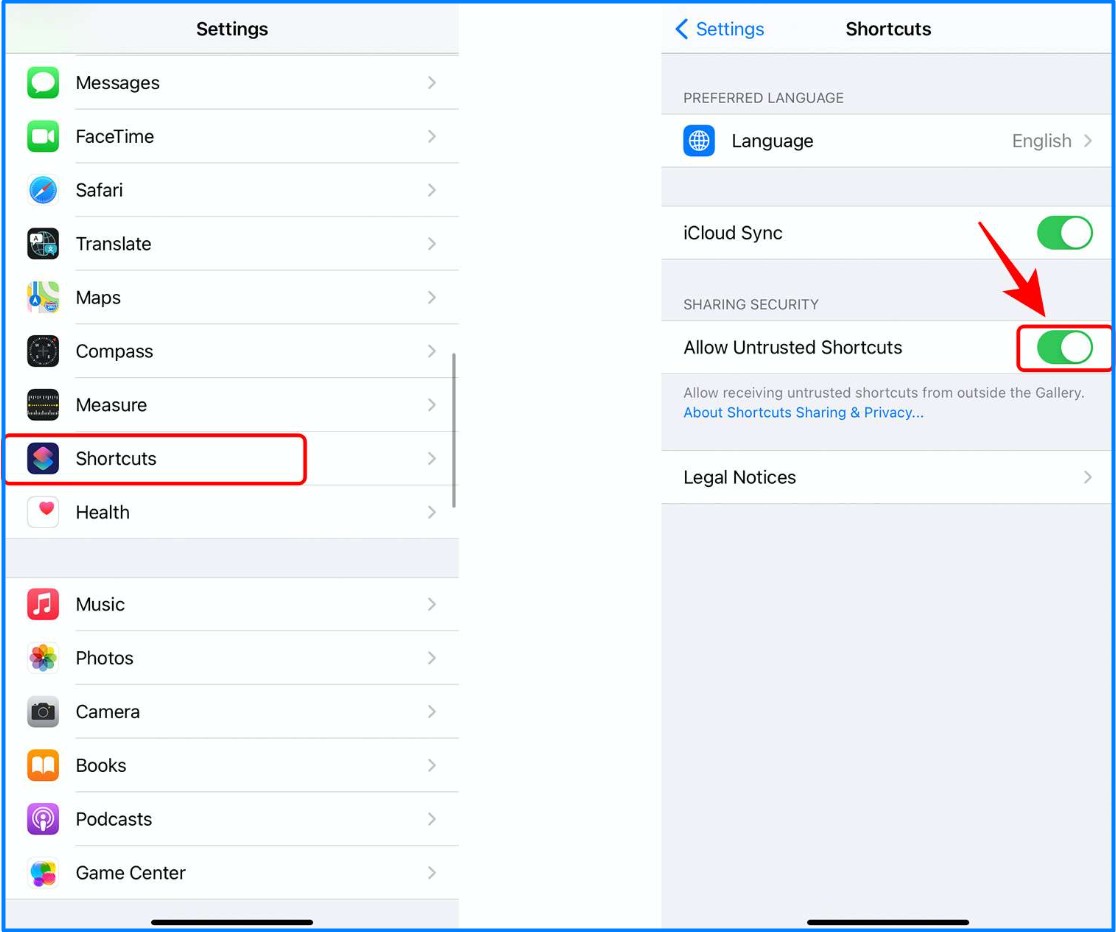Tap the Podcasts app icon
This screenshot has width=1116, height=932.
pos(43,819)
